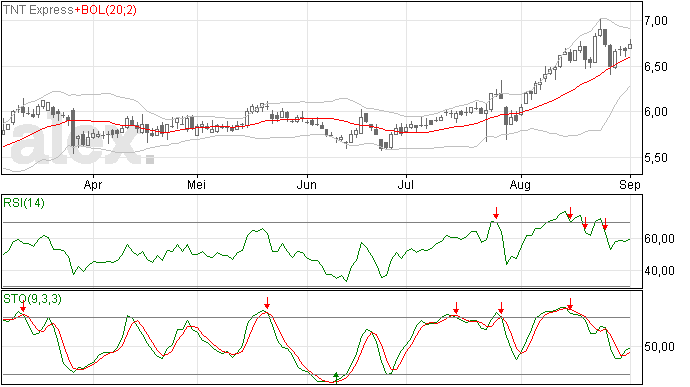Select the 60,00 RSI axis value
This screenshot has height=387, width=690.
(x=659, y=239)
